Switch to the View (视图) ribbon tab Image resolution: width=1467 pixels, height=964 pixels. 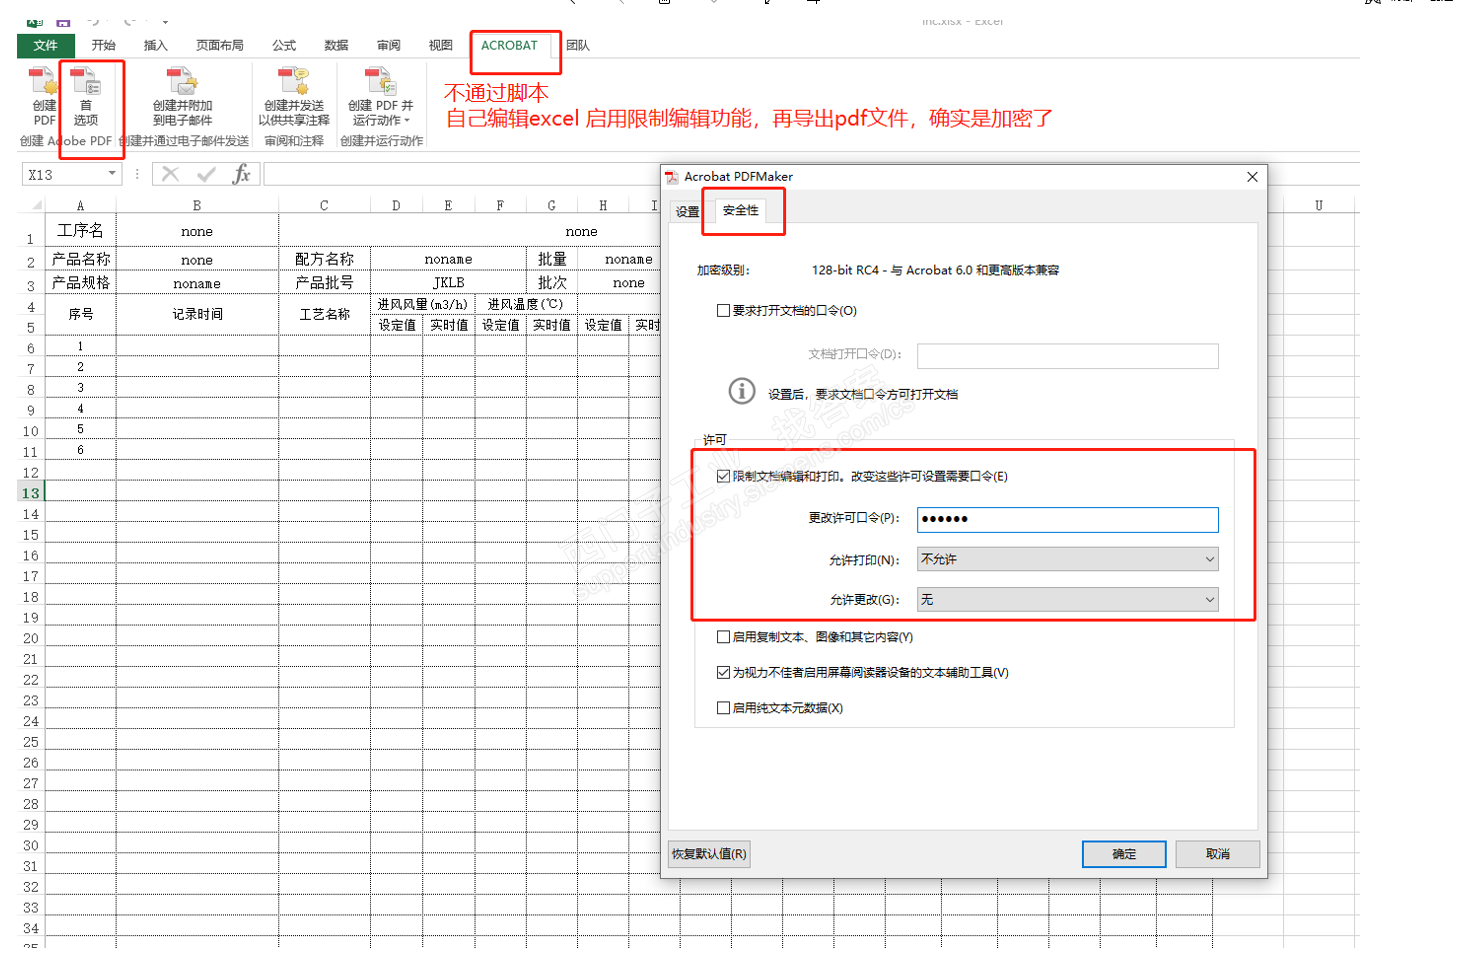point(440,45)
